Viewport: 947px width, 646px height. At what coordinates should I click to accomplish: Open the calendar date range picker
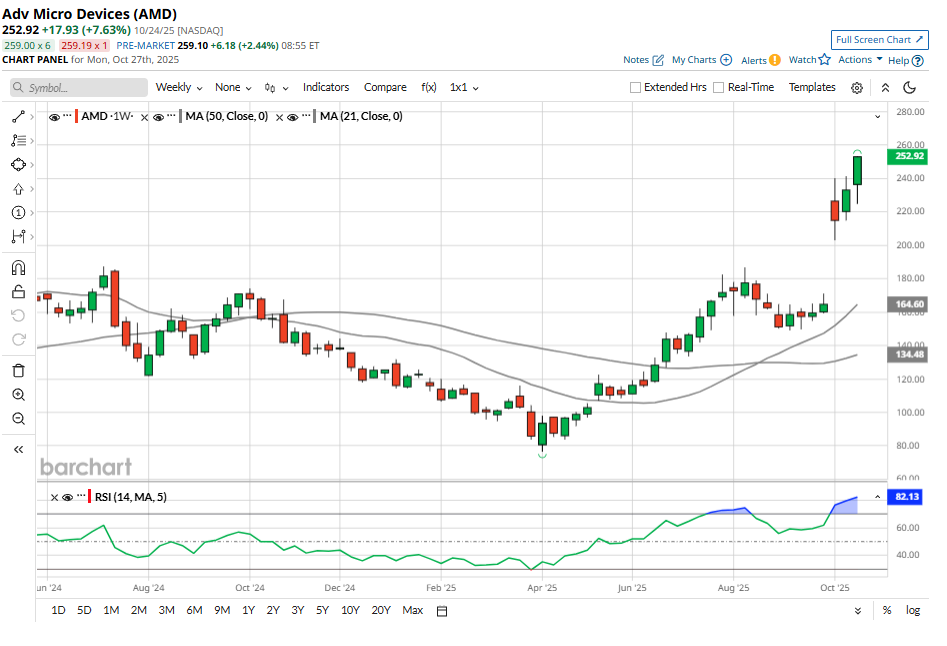(442, 611)
